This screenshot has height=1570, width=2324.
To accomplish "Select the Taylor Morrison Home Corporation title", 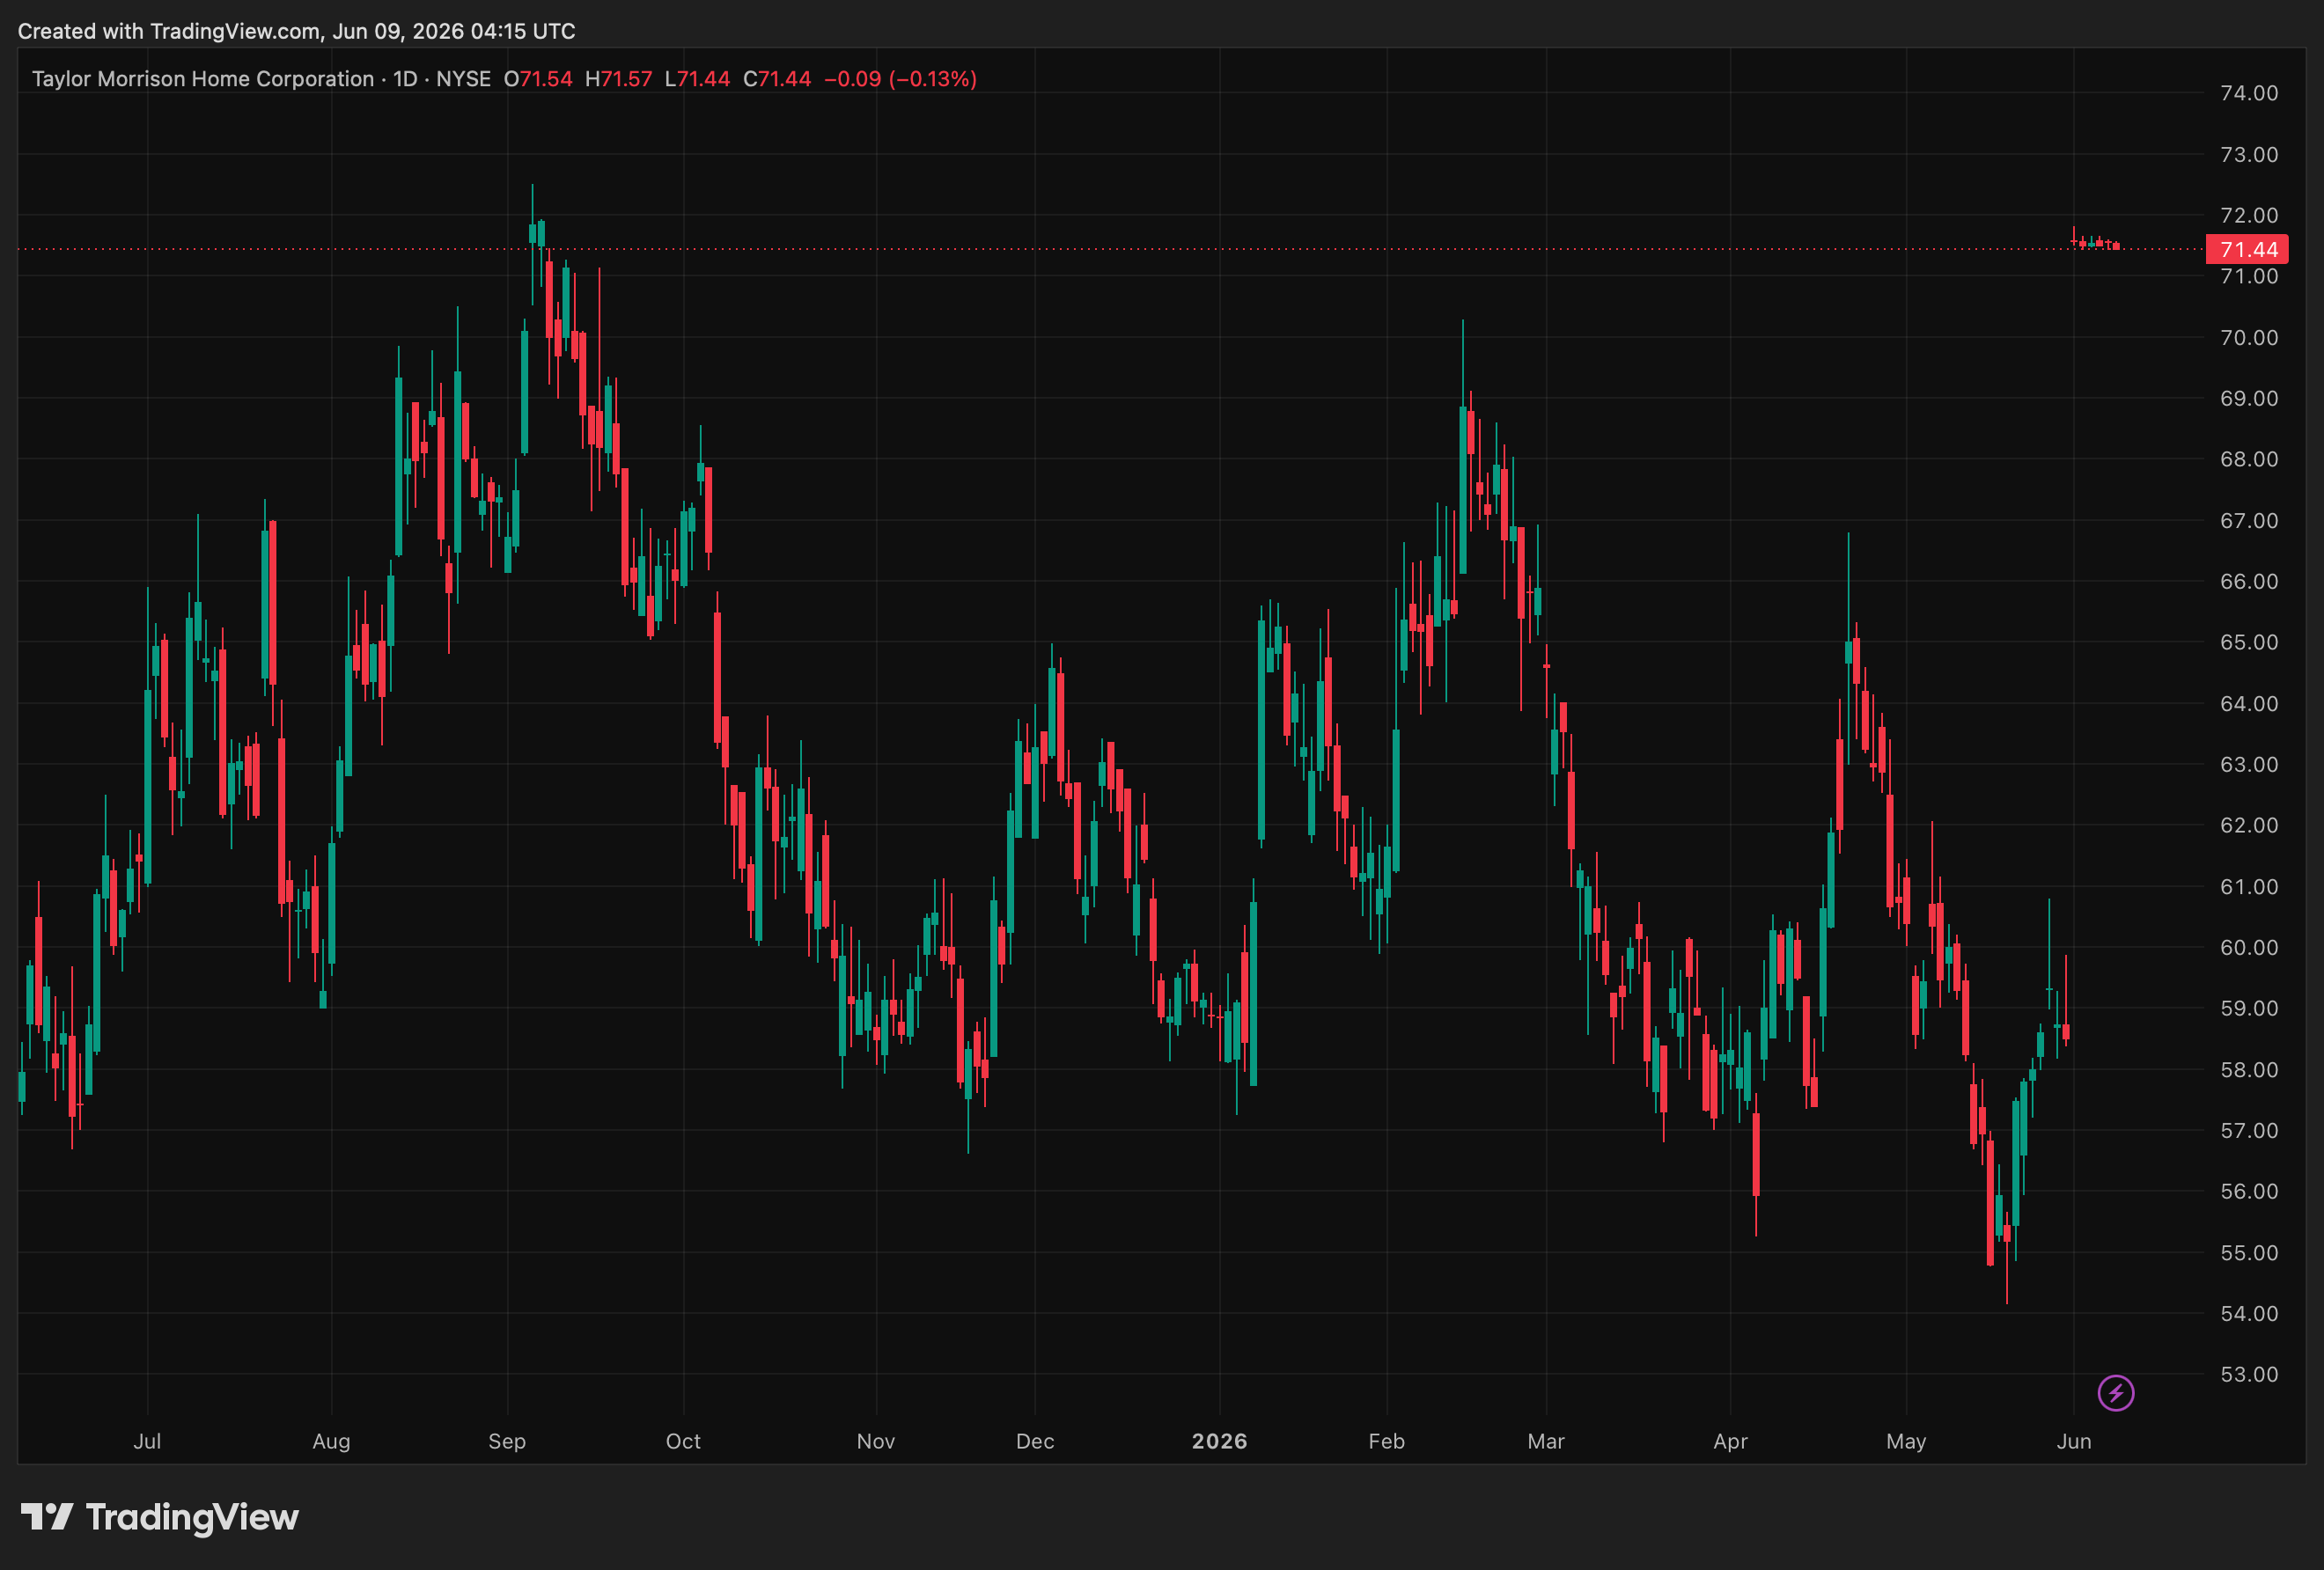I will coord(203,79).
